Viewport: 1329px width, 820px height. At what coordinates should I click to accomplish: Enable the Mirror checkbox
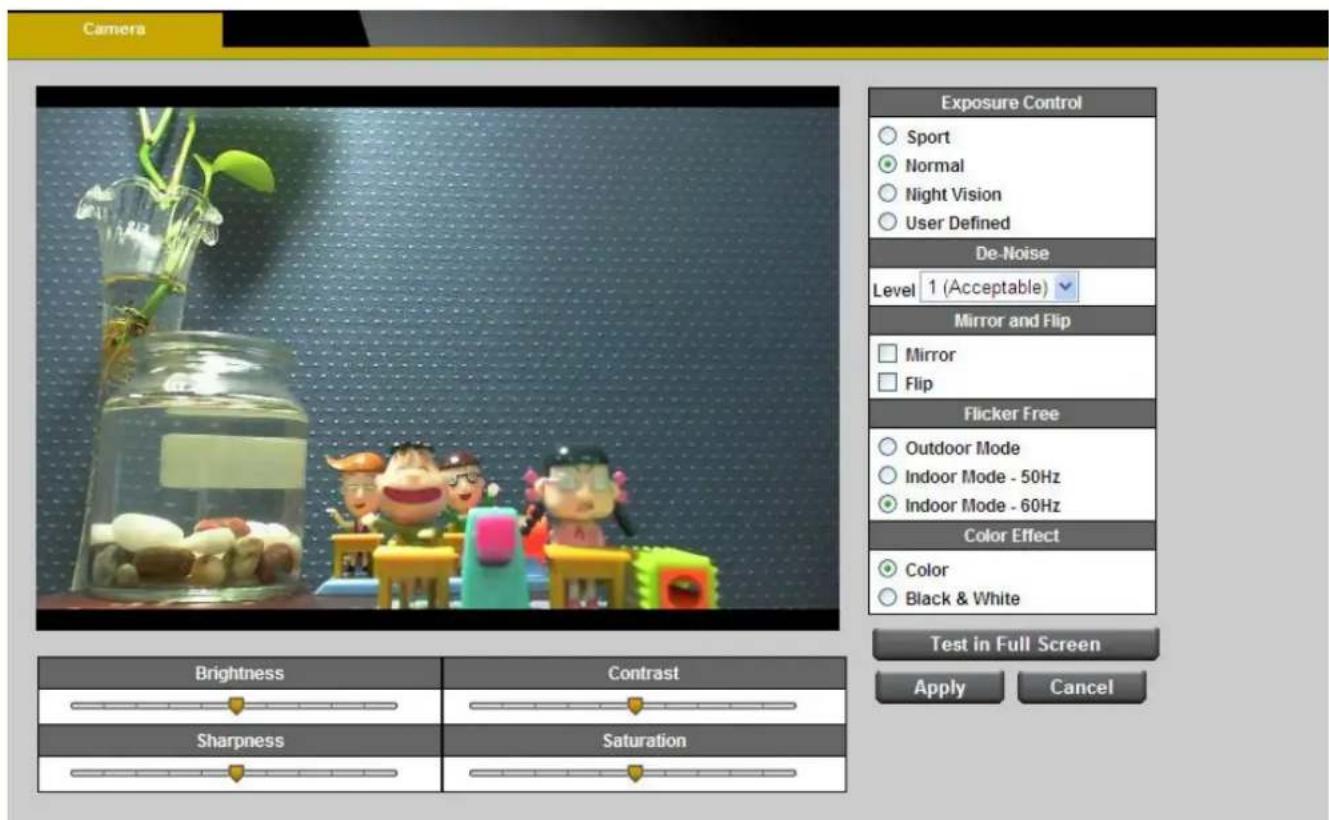886,354
